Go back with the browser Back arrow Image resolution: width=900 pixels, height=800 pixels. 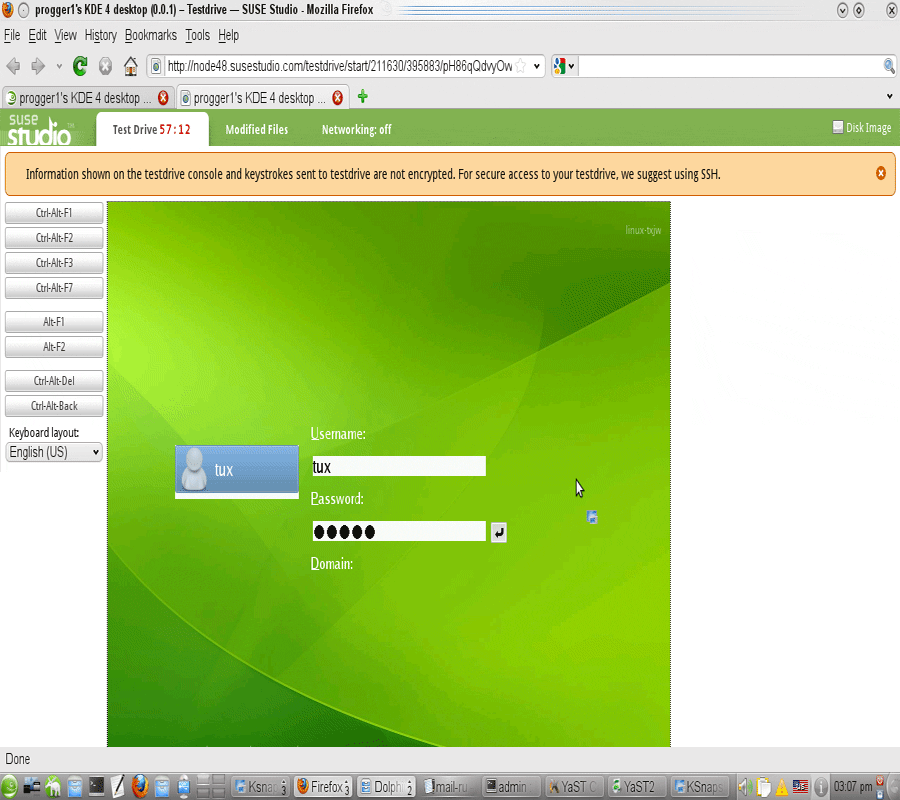click(x=13, y=67)
